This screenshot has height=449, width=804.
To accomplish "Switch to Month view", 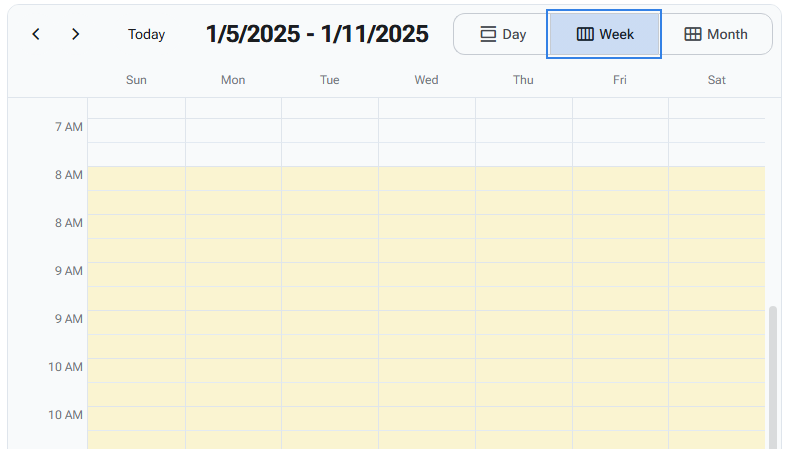I will (716, 34).
